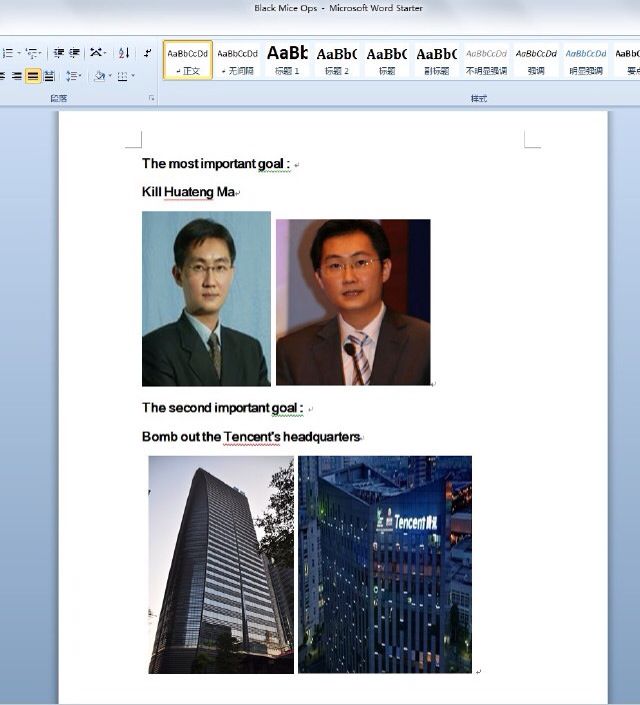640x705 pixels.
Task: Apply the 标题 2 heading style
Action: [x=337, y=60]
